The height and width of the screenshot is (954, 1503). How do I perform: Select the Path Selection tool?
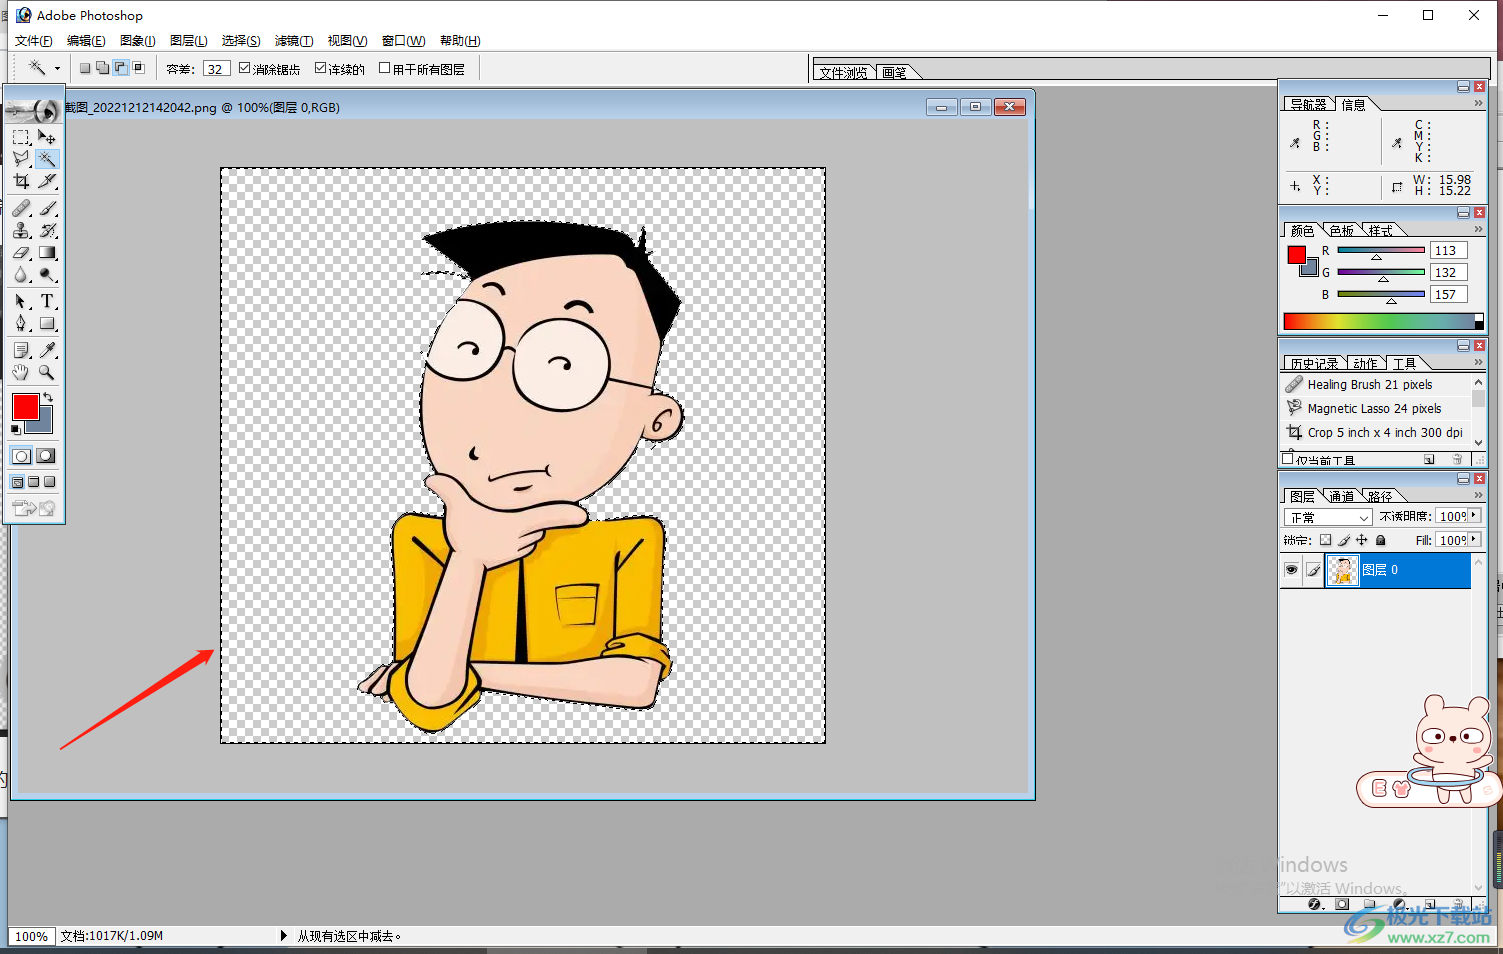[21, 301]
